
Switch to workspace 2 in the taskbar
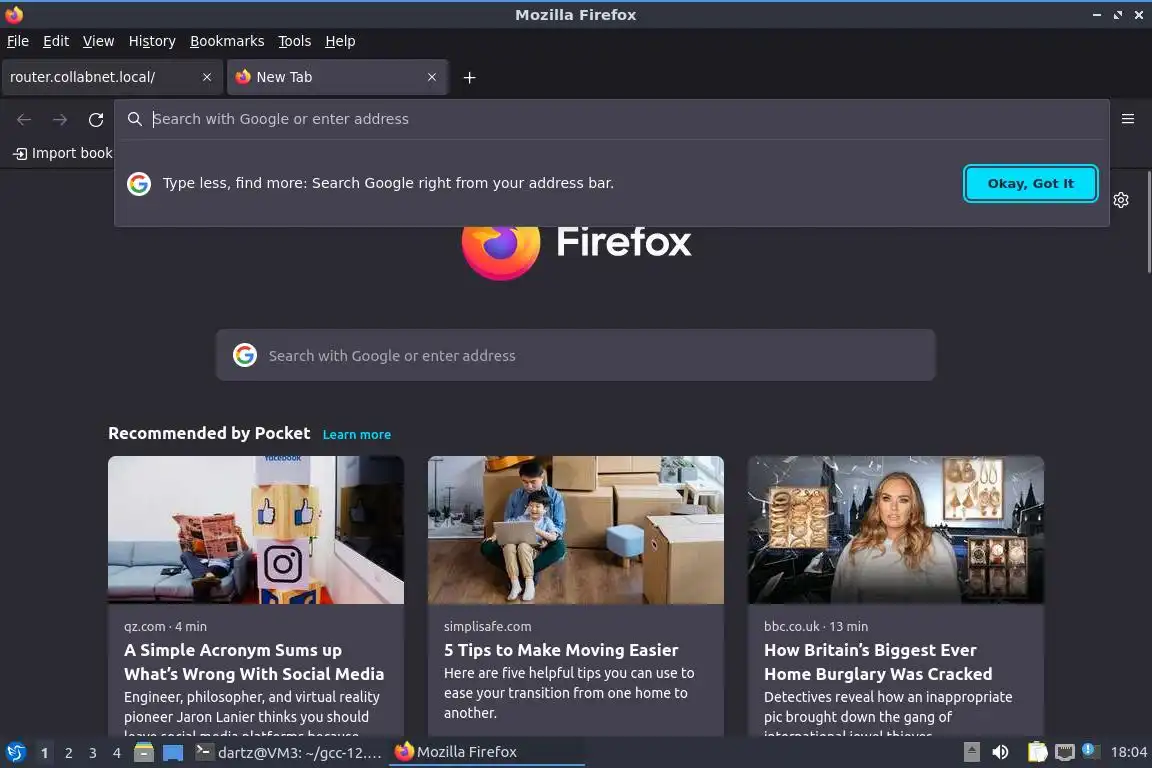(x=68, y=753)
